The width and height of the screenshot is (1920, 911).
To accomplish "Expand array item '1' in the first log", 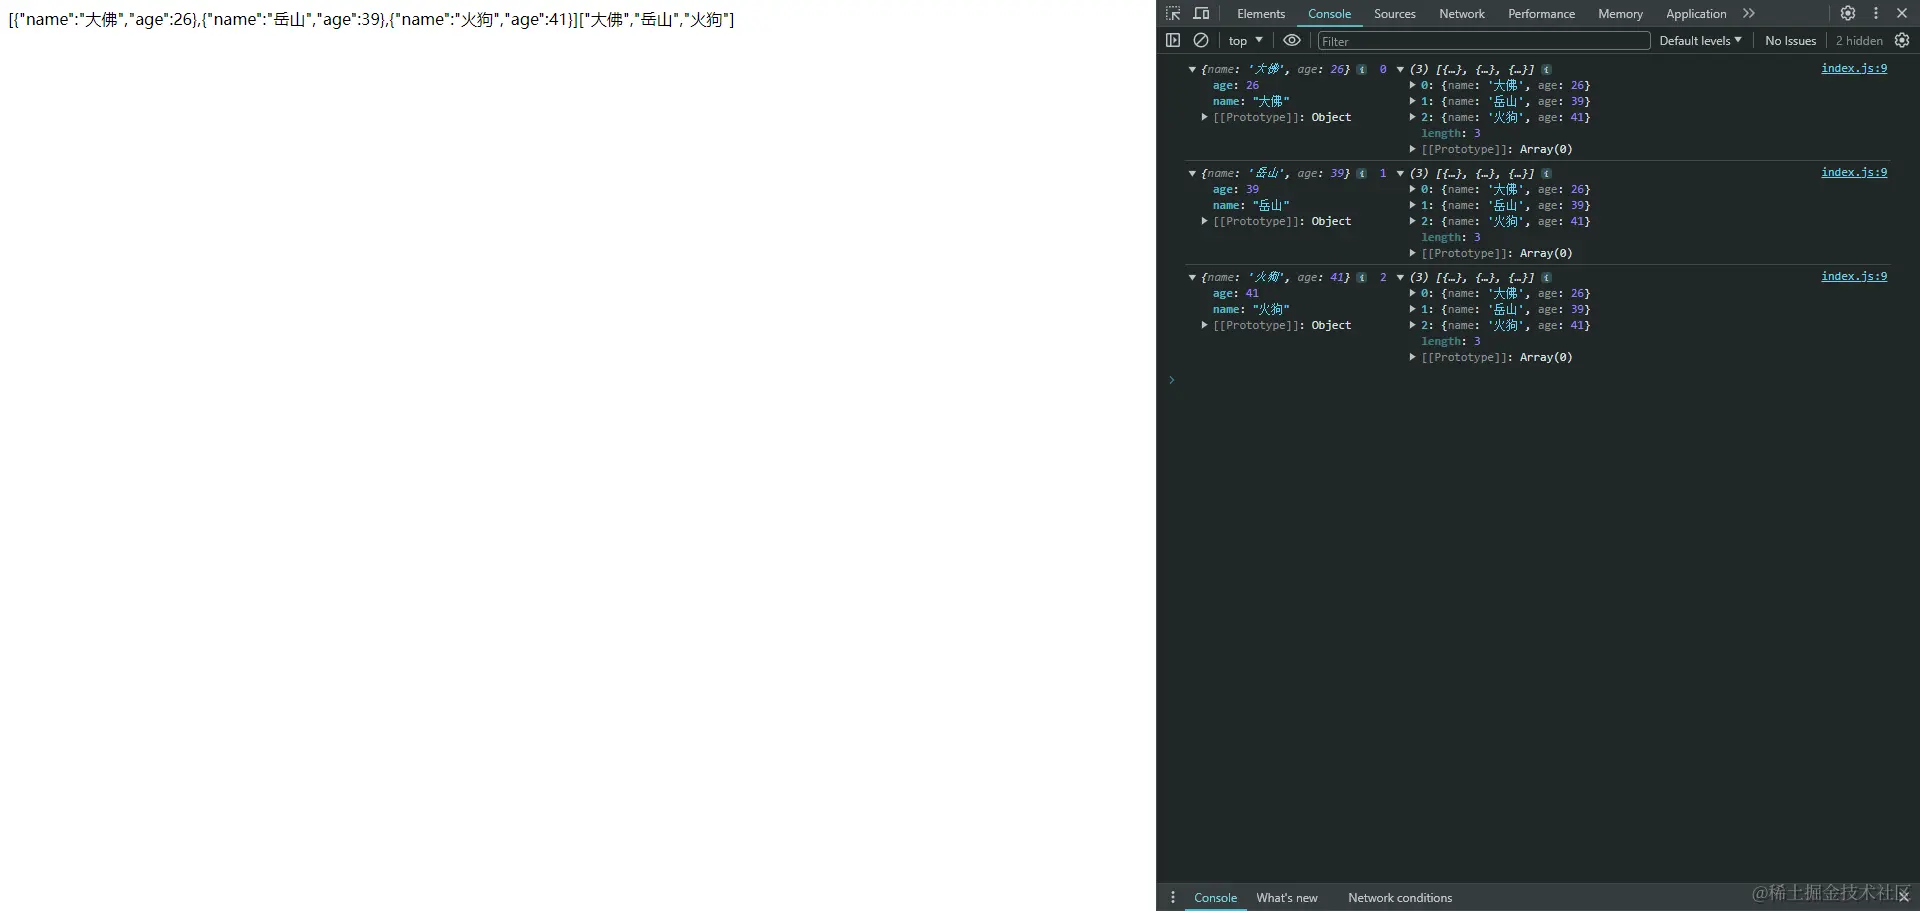I will 1413,101.
